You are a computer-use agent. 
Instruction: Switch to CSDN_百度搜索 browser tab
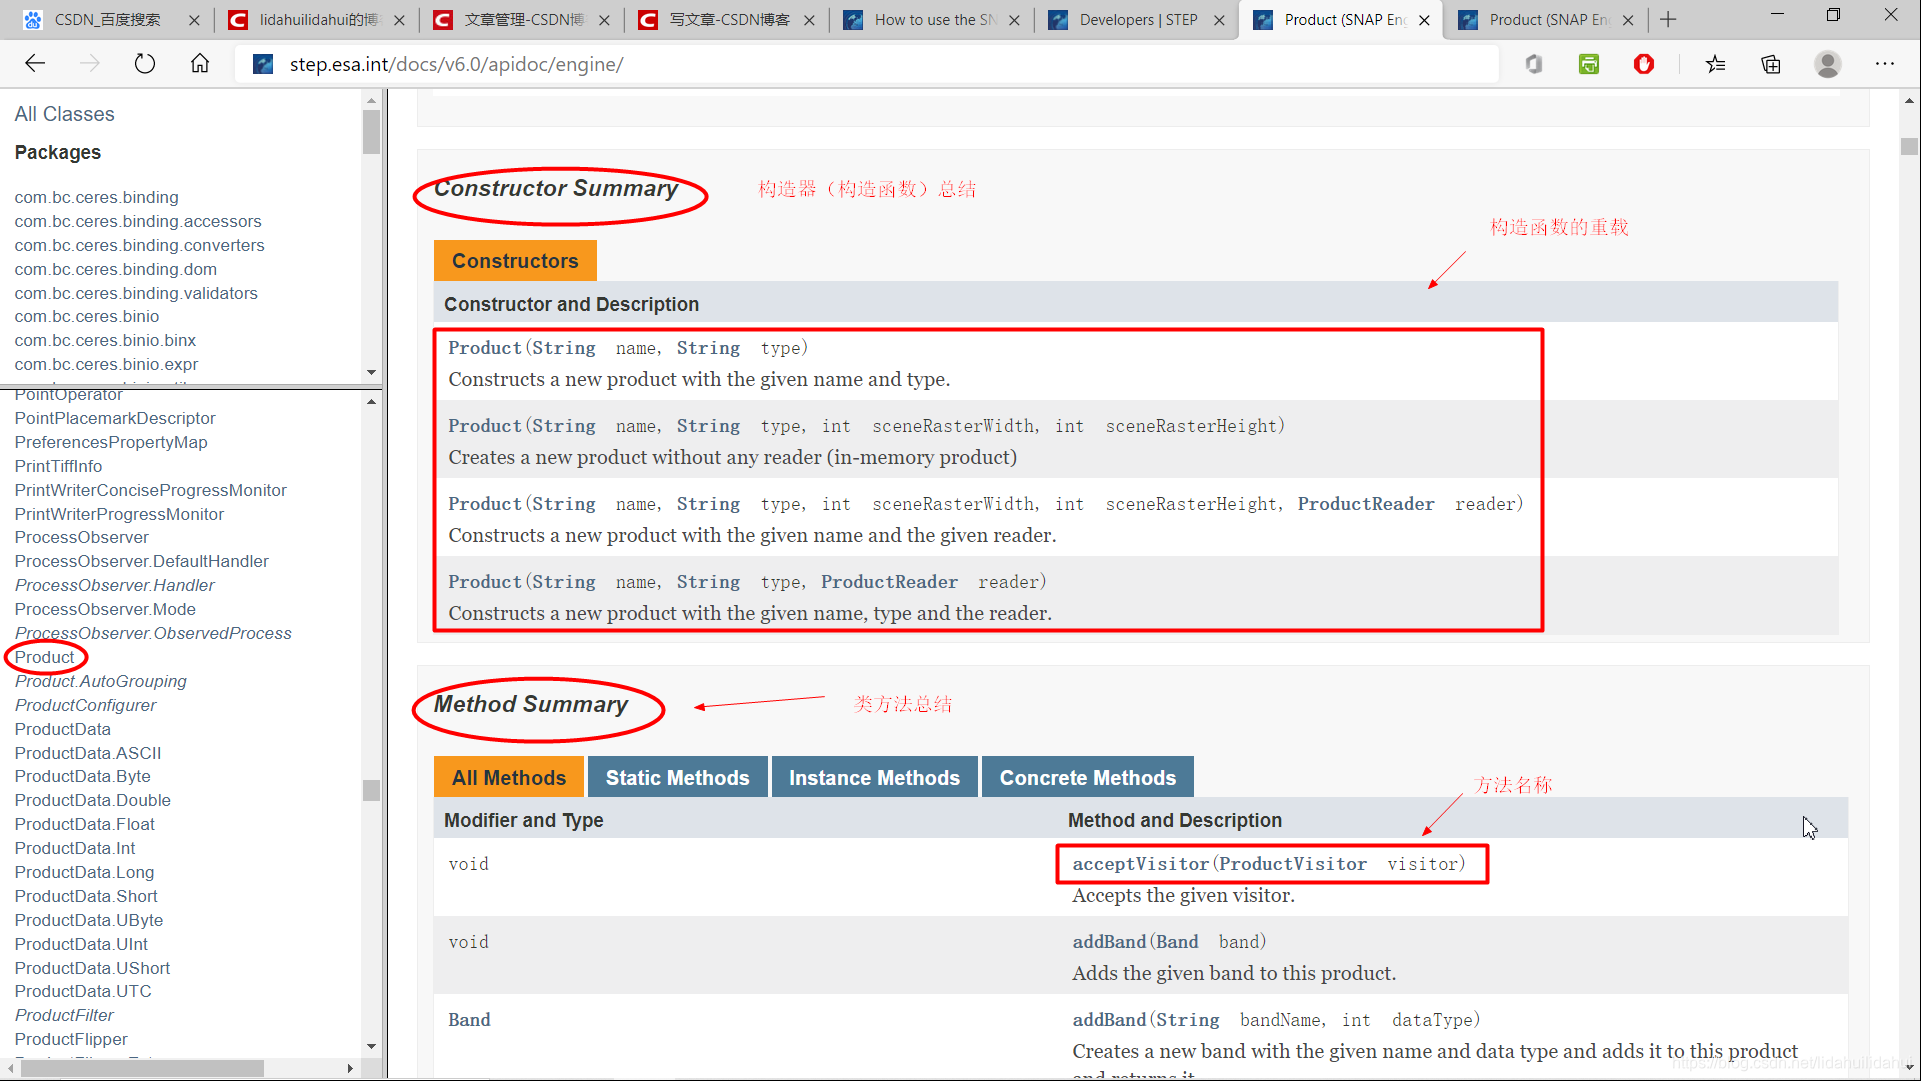[x=108, y=19]
